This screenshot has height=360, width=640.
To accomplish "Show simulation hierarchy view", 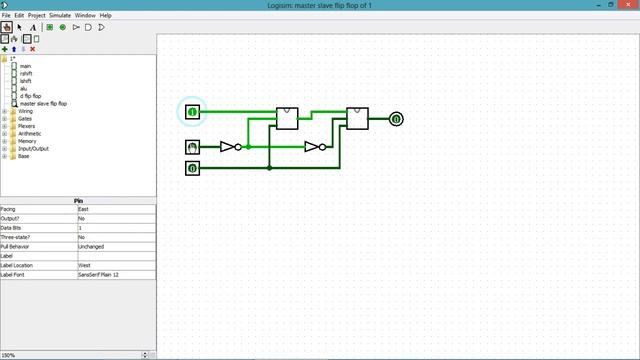I will 14,39.
